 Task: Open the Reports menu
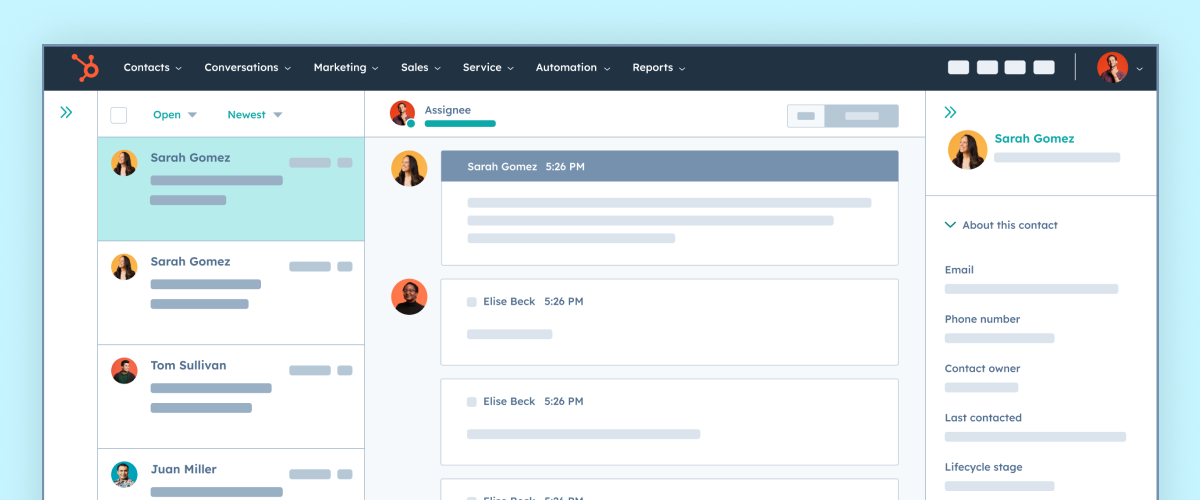tap(659, 68)
